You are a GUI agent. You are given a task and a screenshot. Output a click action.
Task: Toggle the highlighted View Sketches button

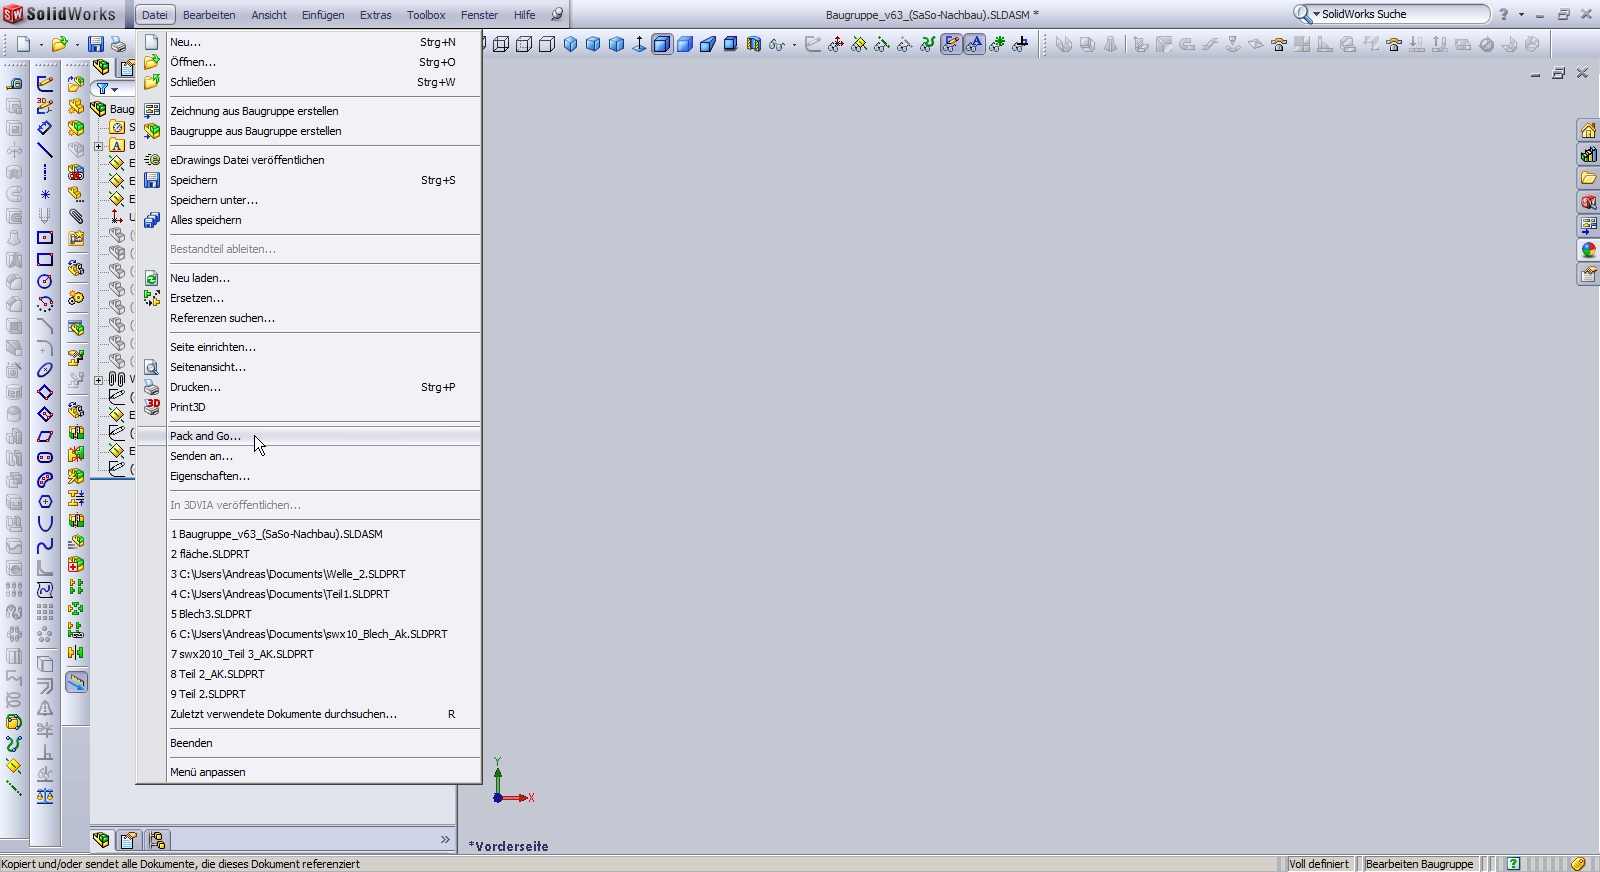click(950, 44)
